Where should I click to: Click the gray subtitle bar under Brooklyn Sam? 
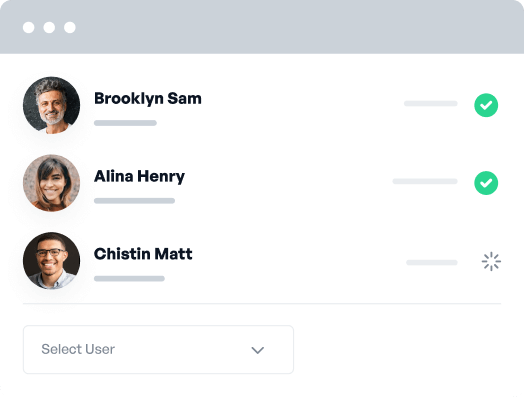(125, 123)
